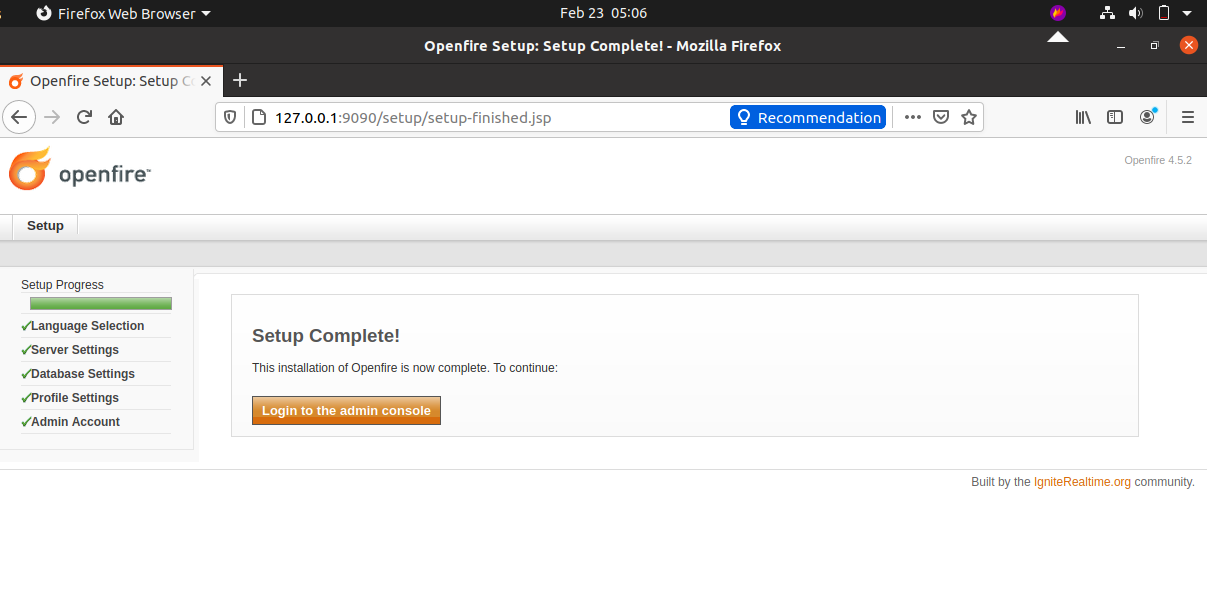The height and width of the screenshot is (592, 1207).
Task: Open the Feb 23 05:06 clock menu
Action: (603, 13)
